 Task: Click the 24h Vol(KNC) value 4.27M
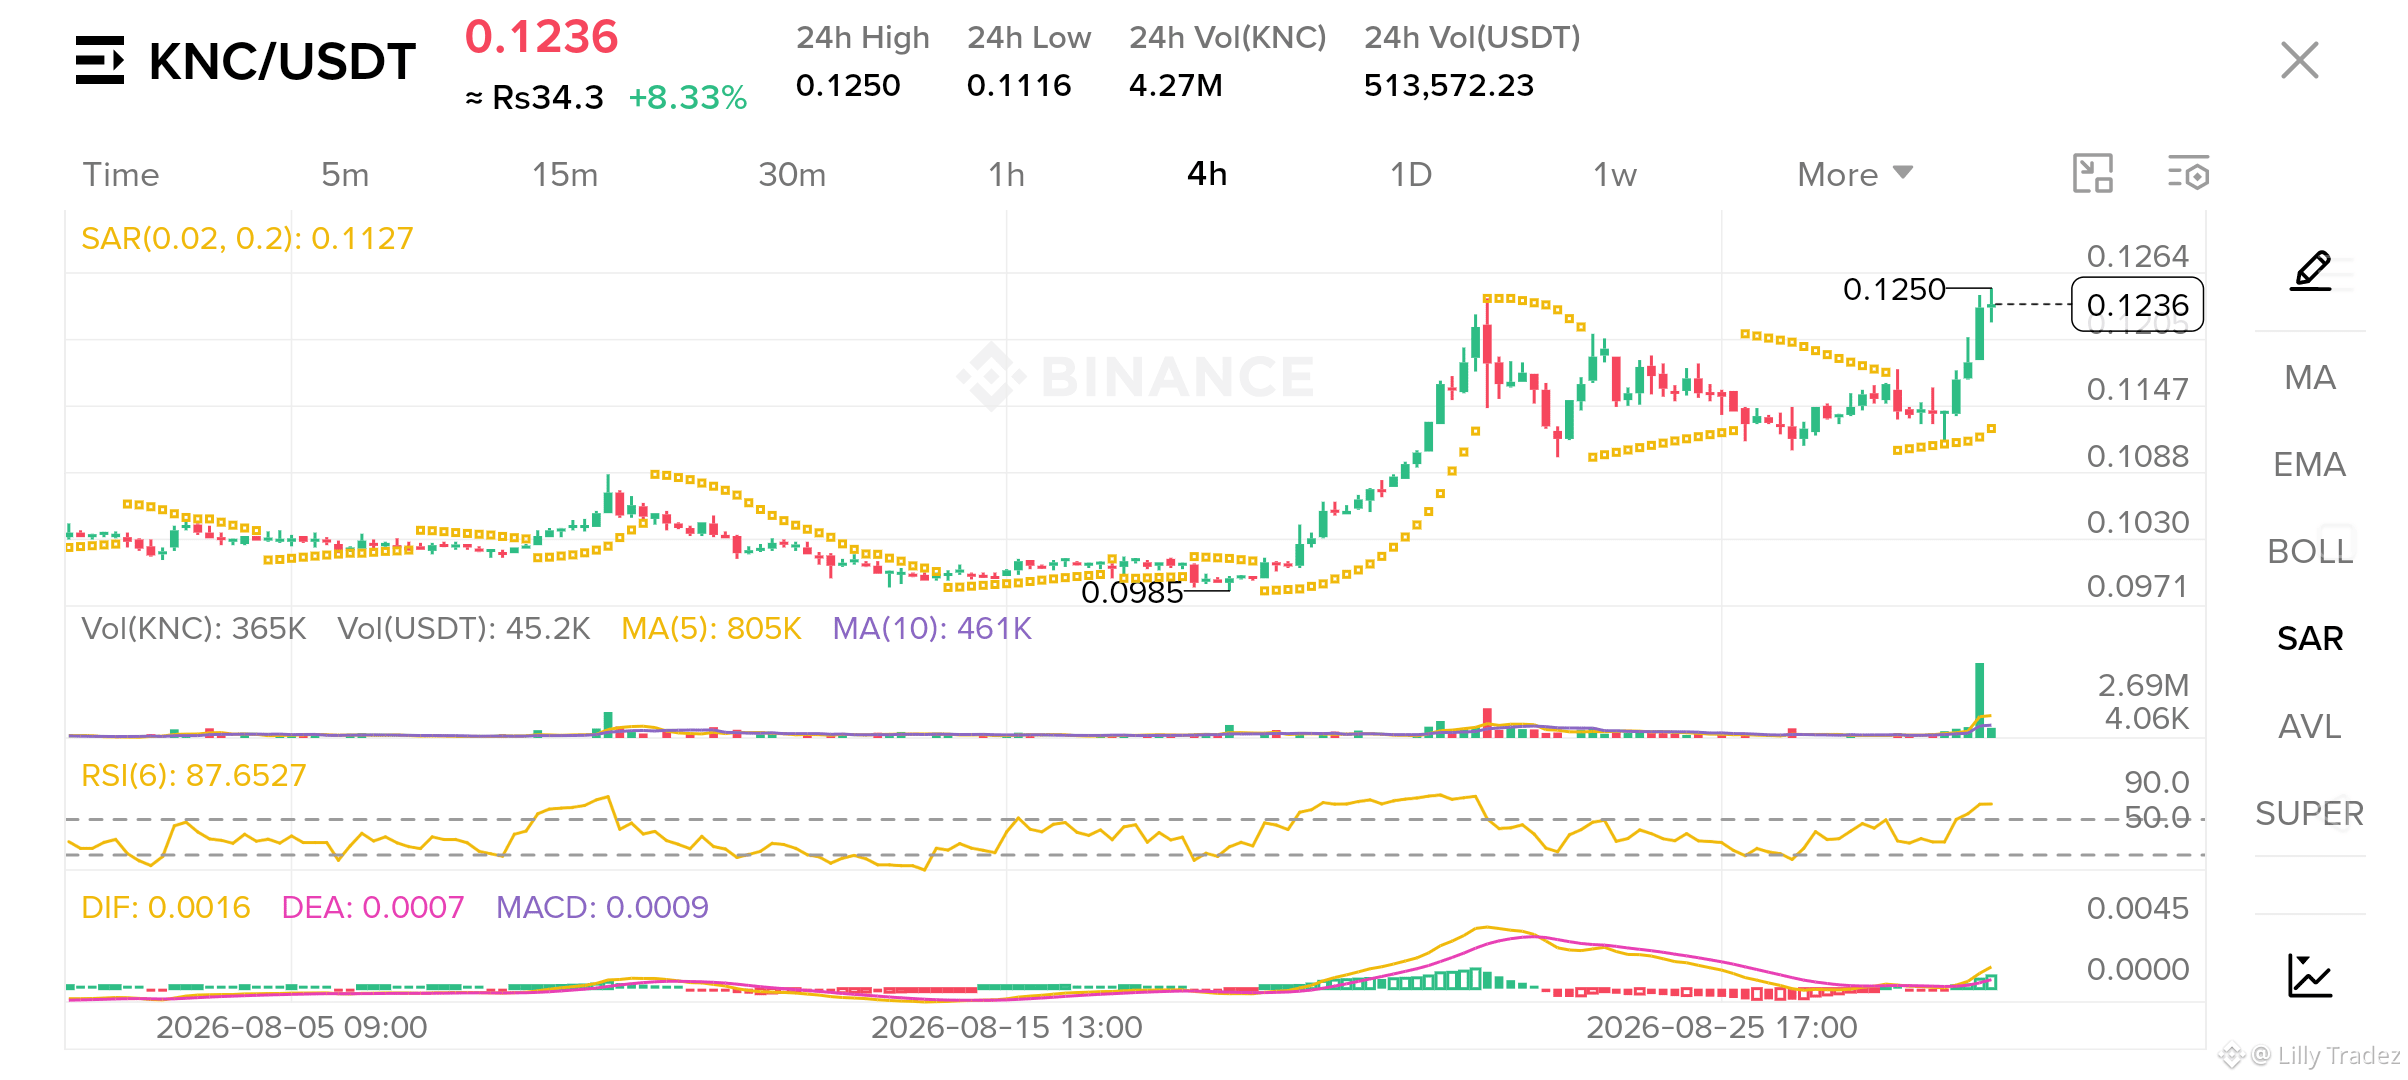[1176, 86]
